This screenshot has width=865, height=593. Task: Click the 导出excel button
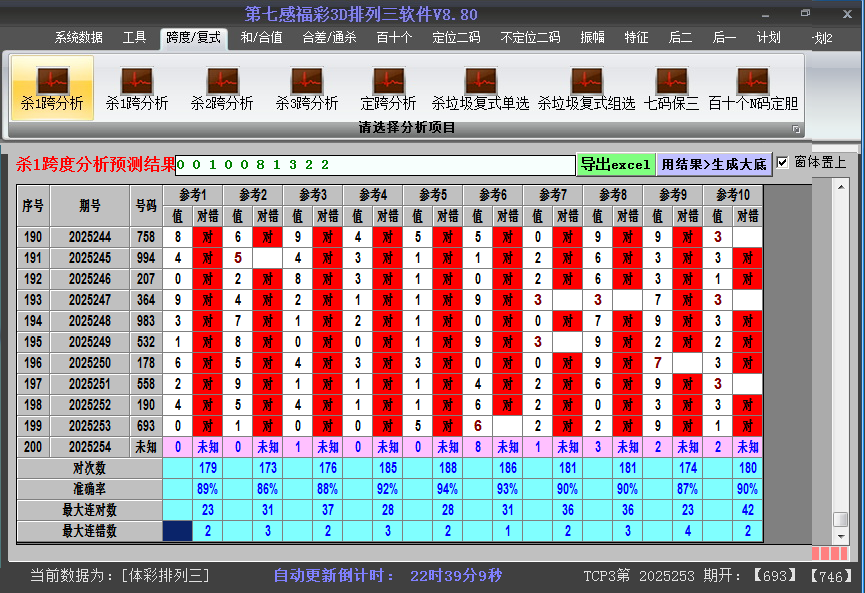coord(615,164)
